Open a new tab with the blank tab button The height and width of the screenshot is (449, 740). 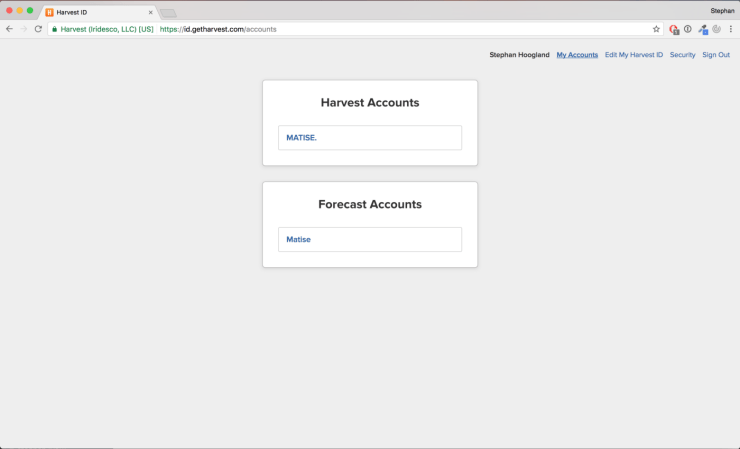pyautogui.click(x=168, y=13)
